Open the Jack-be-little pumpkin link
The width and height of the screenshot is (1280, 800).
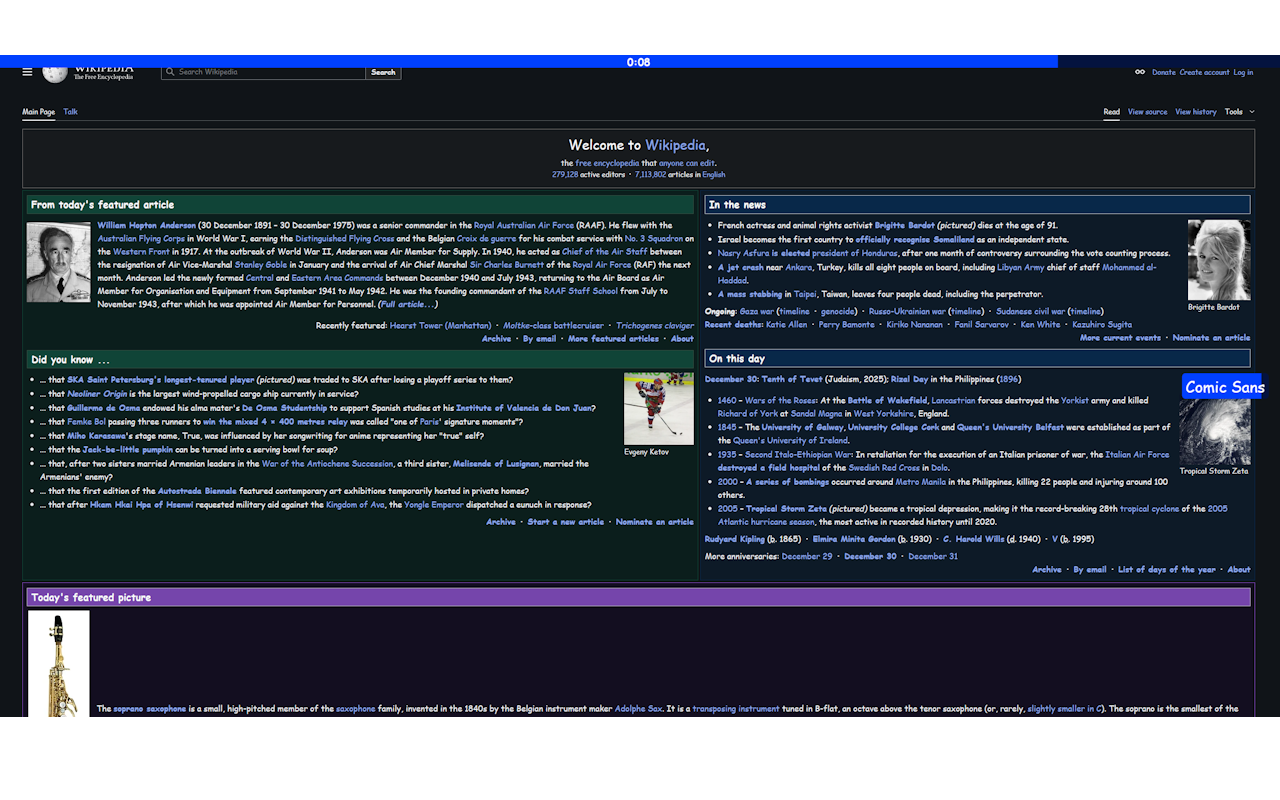click(x=128, y=450)
